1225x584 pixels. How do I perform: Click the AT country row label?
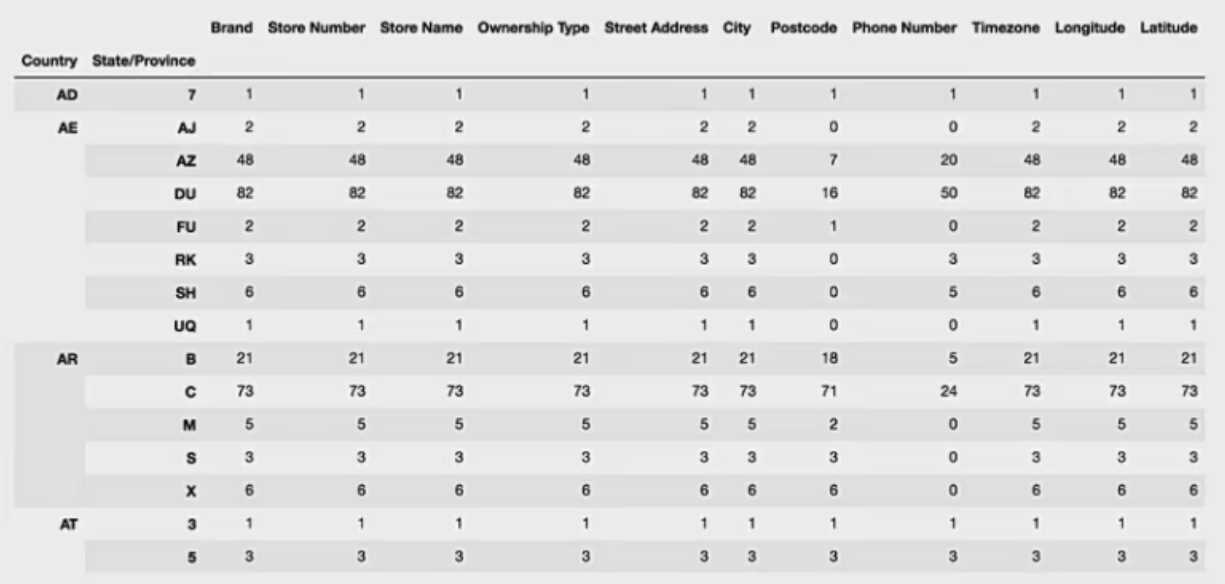tap(67, 523)
